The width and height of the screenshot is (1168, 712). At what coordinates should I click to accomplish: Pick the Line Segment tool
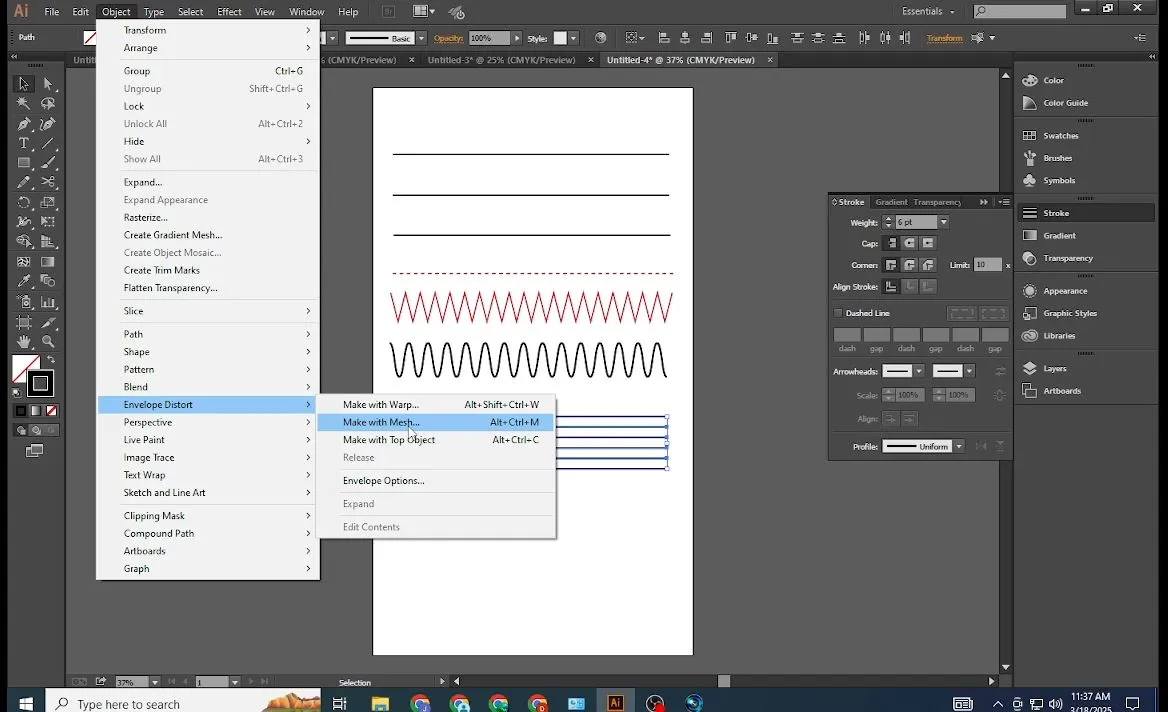[x=48, y=143]
